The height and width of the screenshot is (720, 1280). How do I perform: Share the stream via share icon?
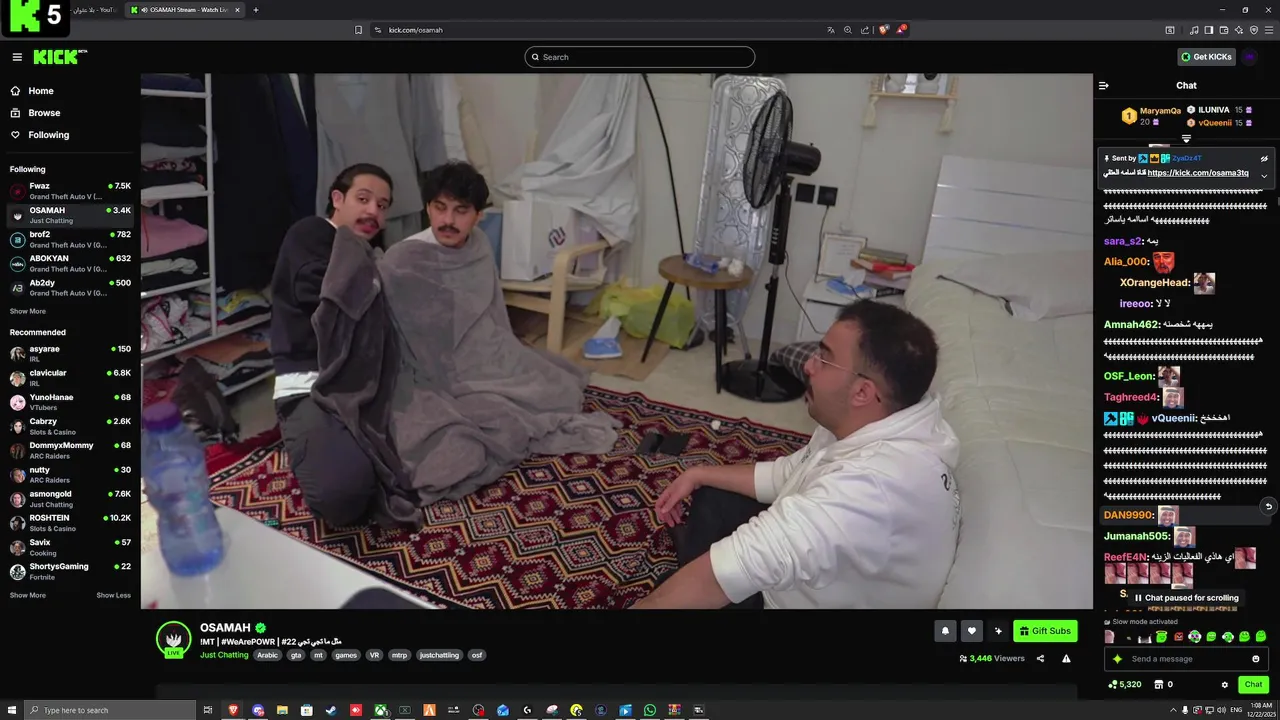tap(1040, 659)
